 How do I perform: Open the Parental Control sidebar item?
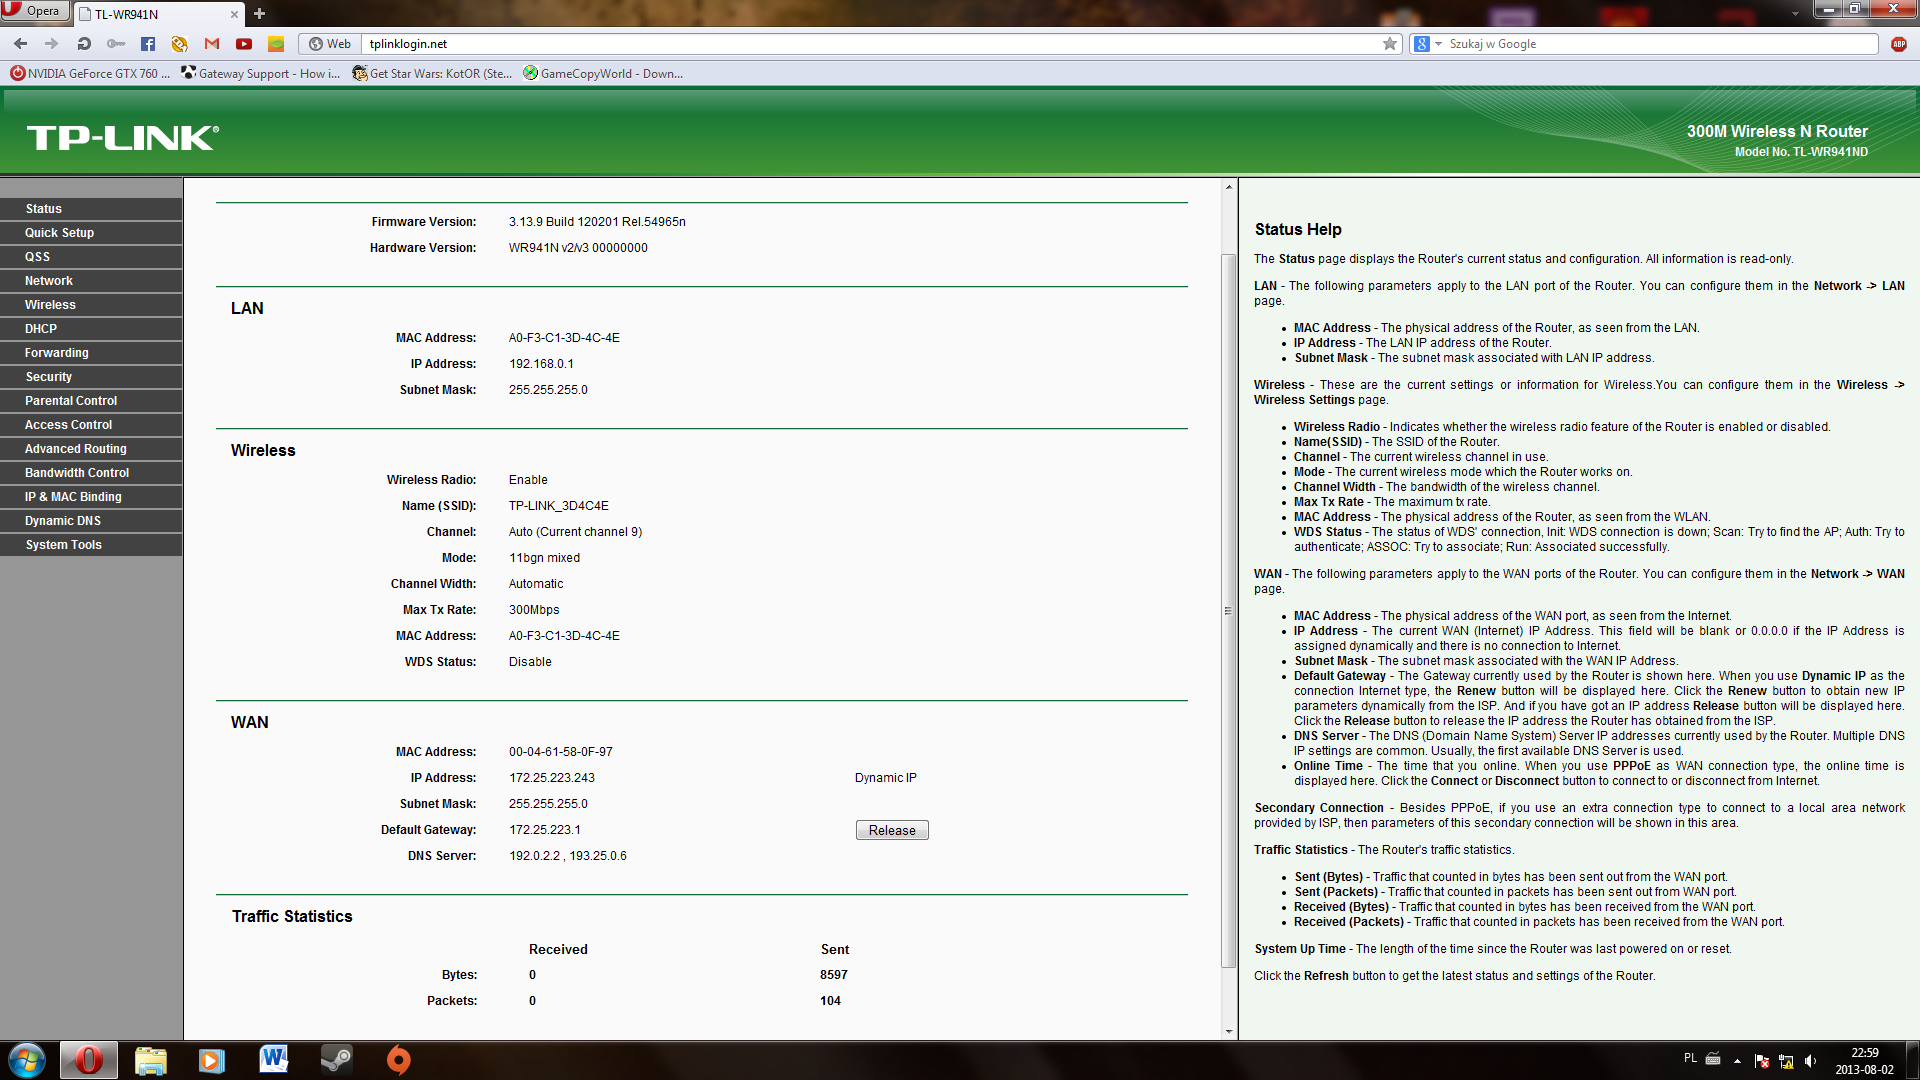pos(71,401)
